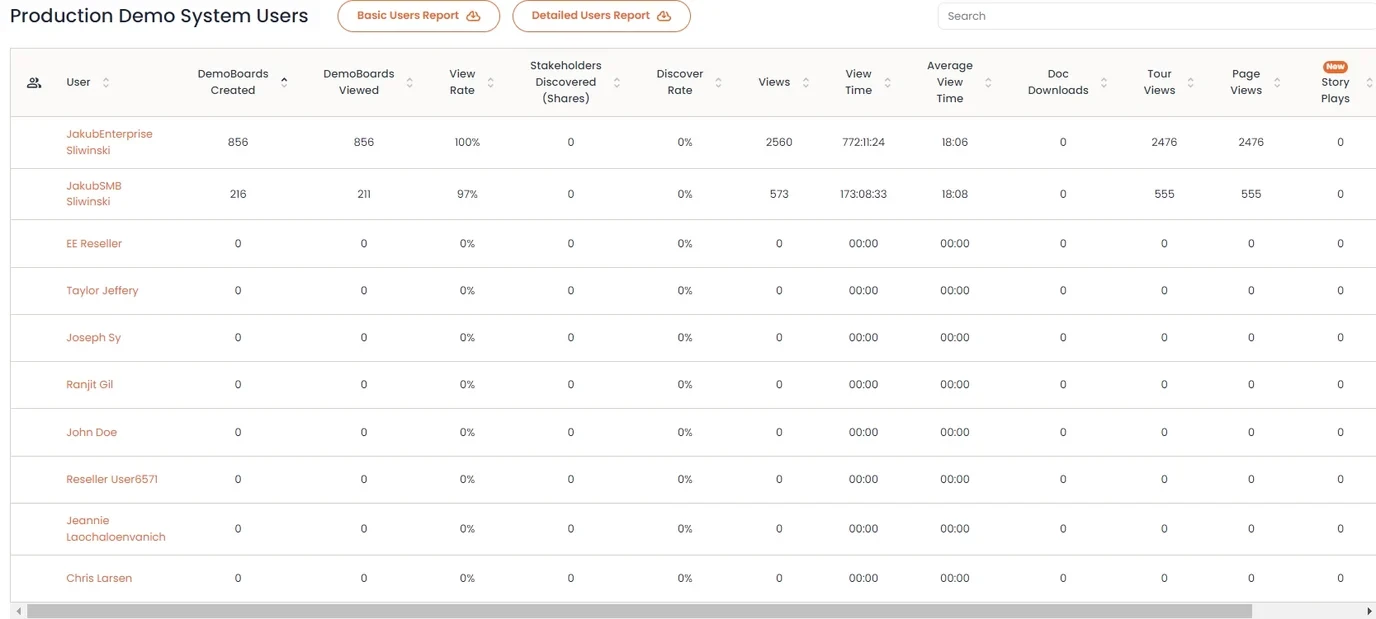Screen dimensions: 1376x619
Task: Sort the View Rate column
Action: tap(490, 83)
